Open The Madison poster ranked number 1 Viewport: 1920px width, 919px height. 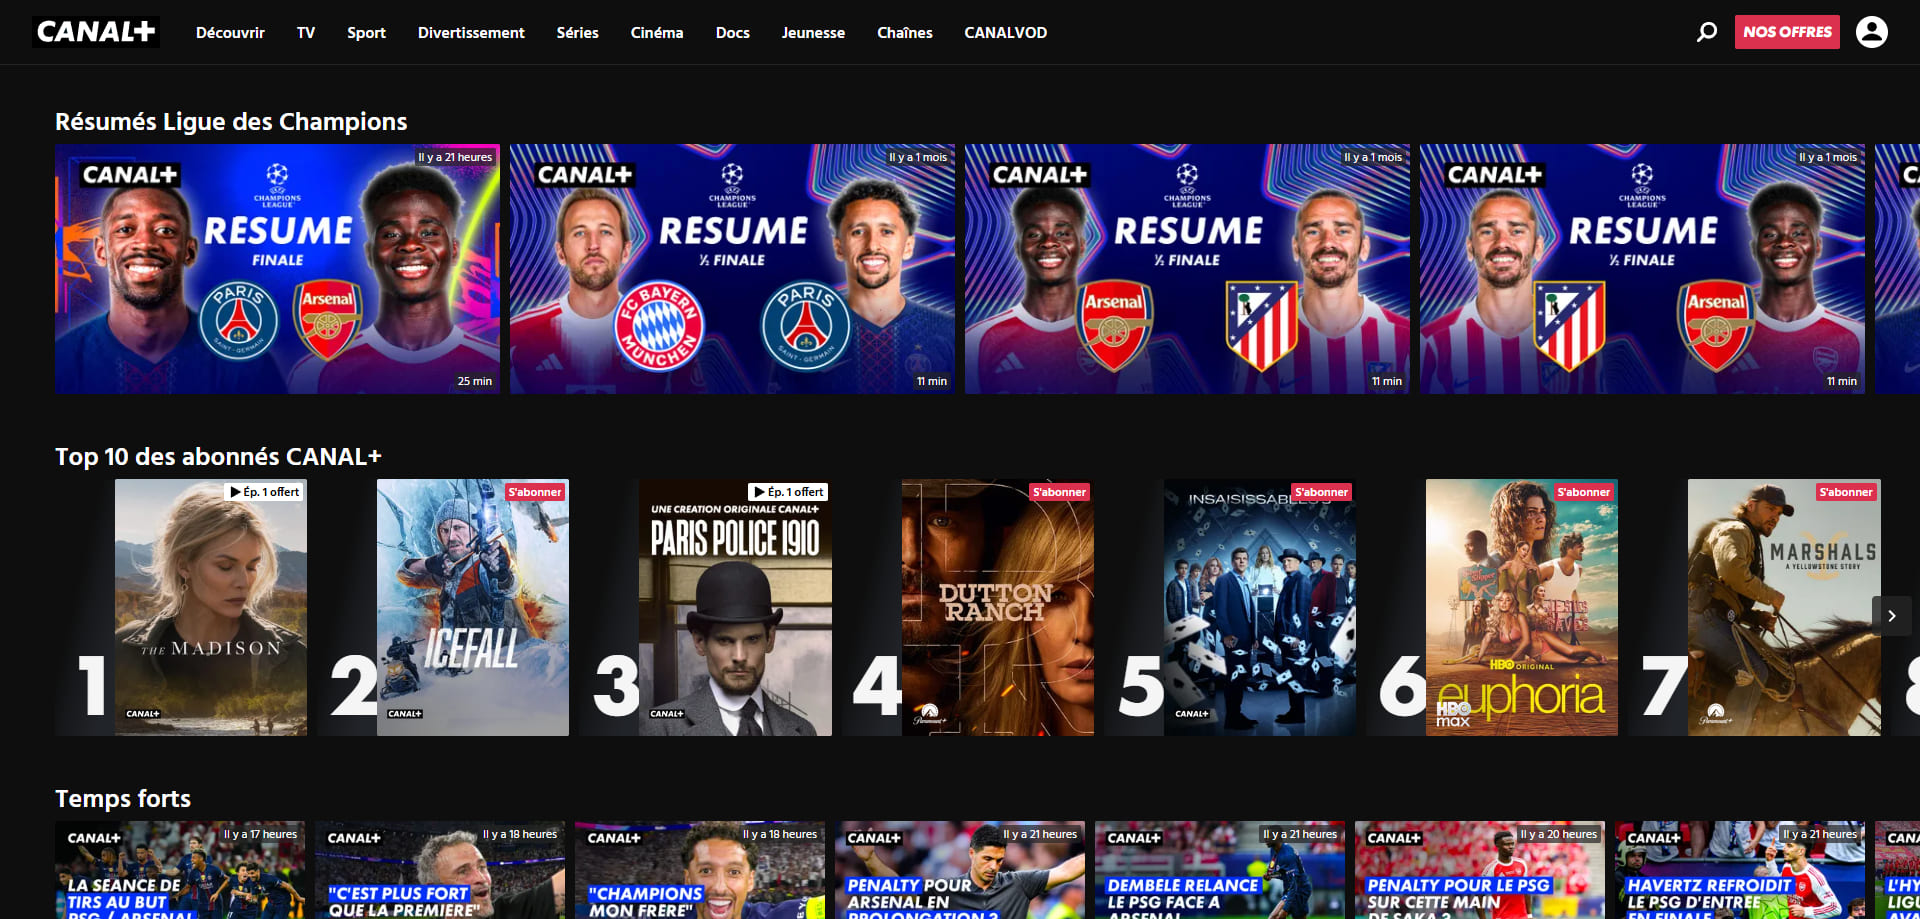211,608
